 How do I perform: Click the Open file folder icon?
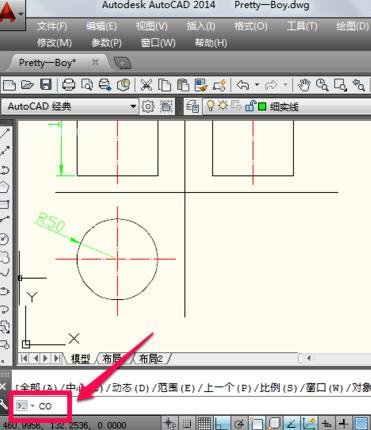tap(28, 85)
